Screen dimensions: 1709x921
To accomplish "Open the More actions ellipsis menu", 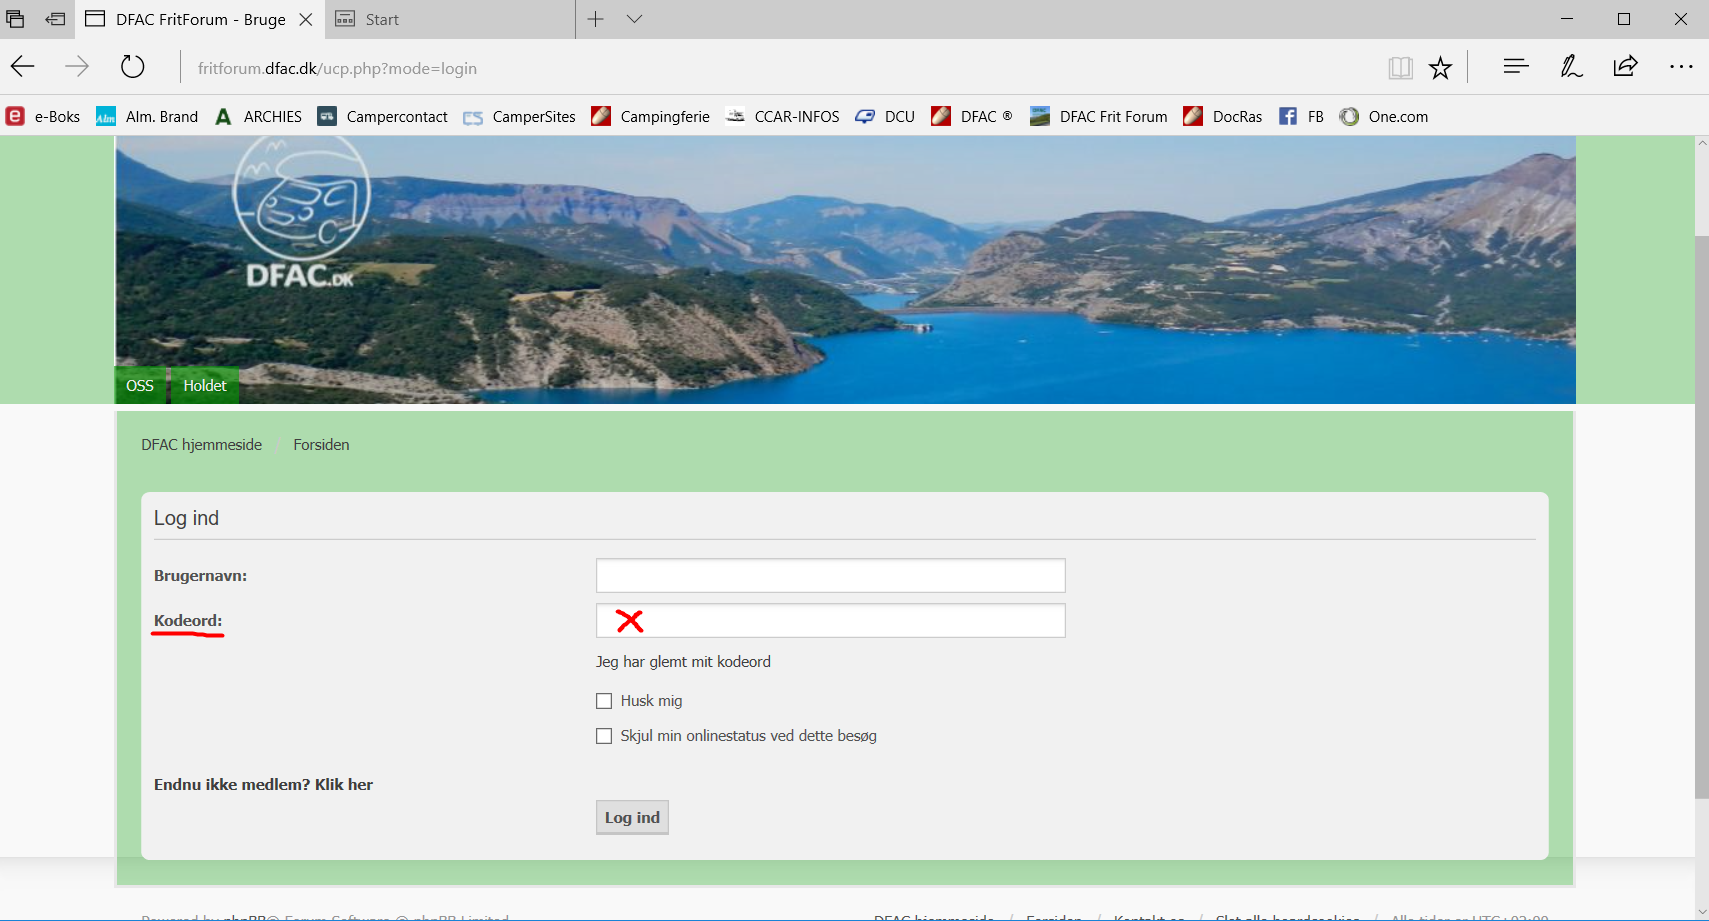I will (x=1681, y=67).
